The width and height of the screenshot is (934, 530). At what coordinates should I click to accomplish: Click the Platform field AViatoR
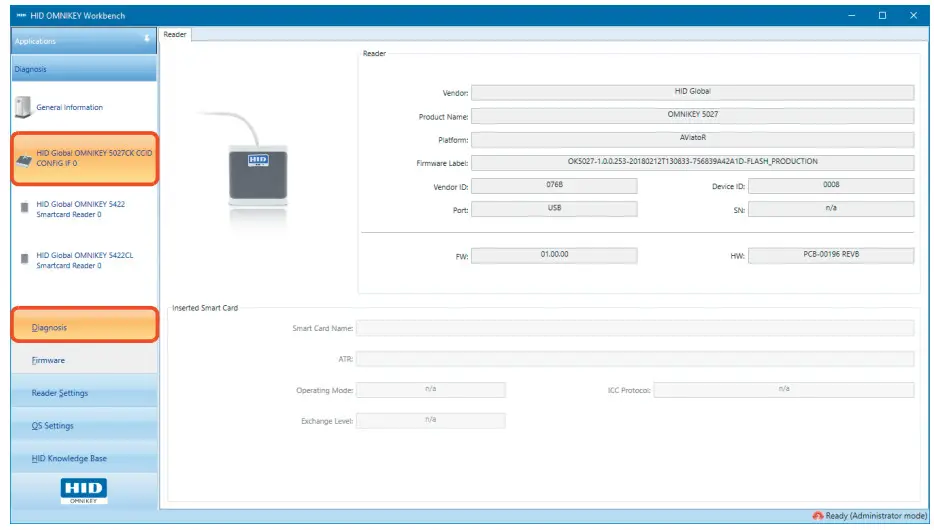[x=692, y=139]
